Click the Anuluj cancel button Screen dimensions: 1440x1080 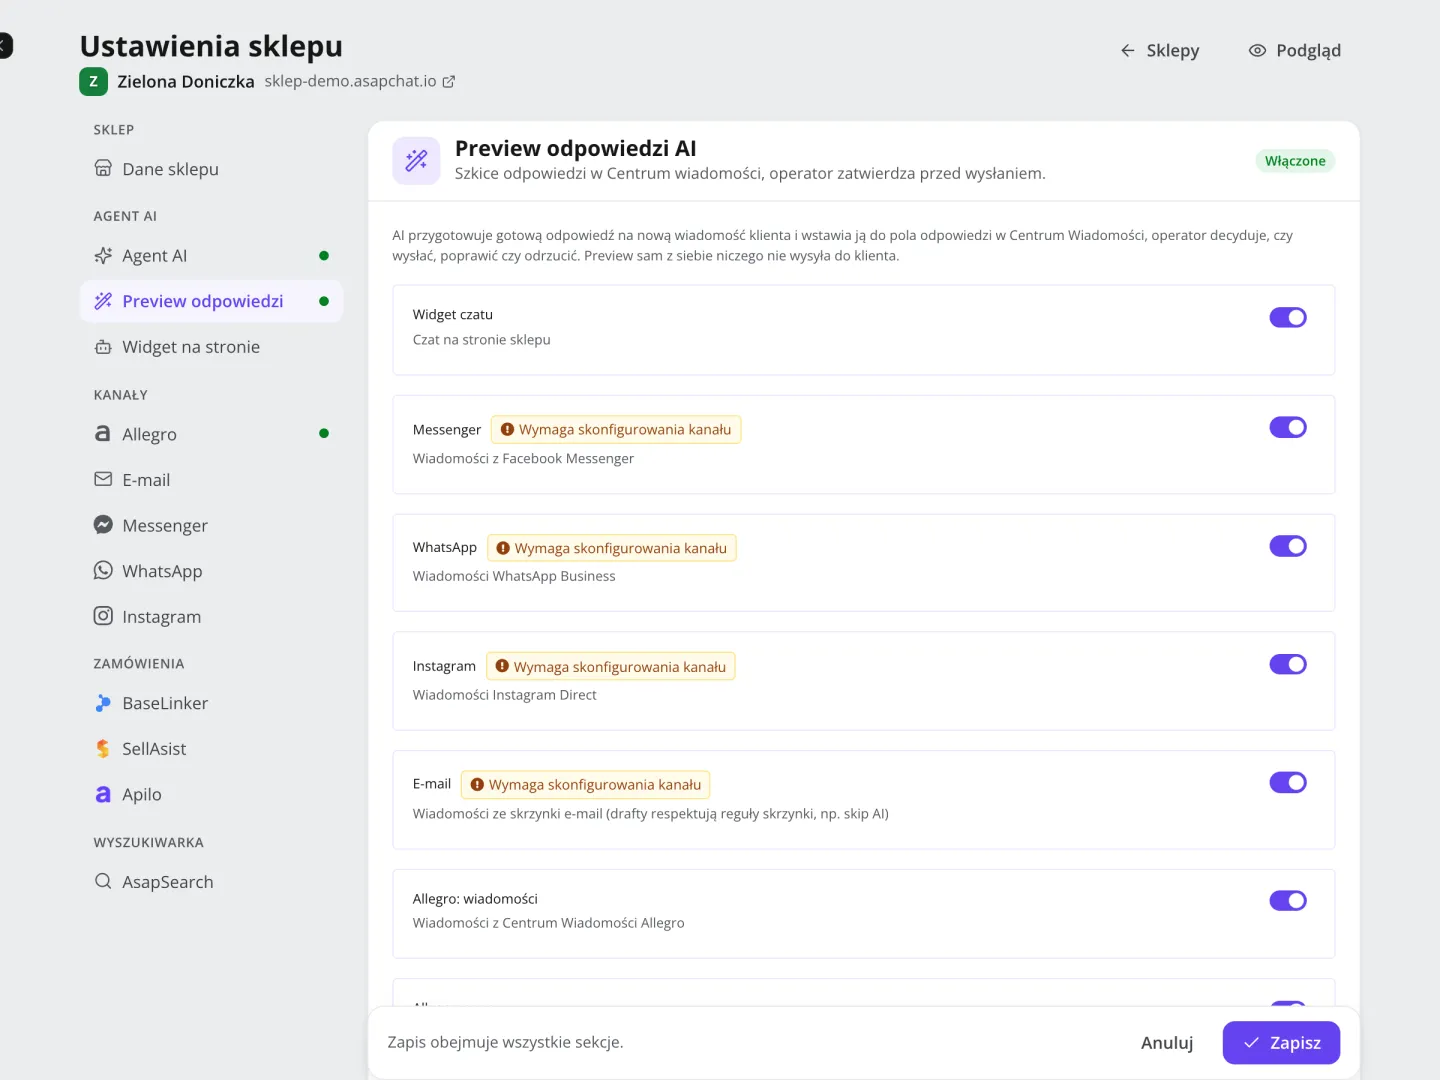(1167, 1043)
